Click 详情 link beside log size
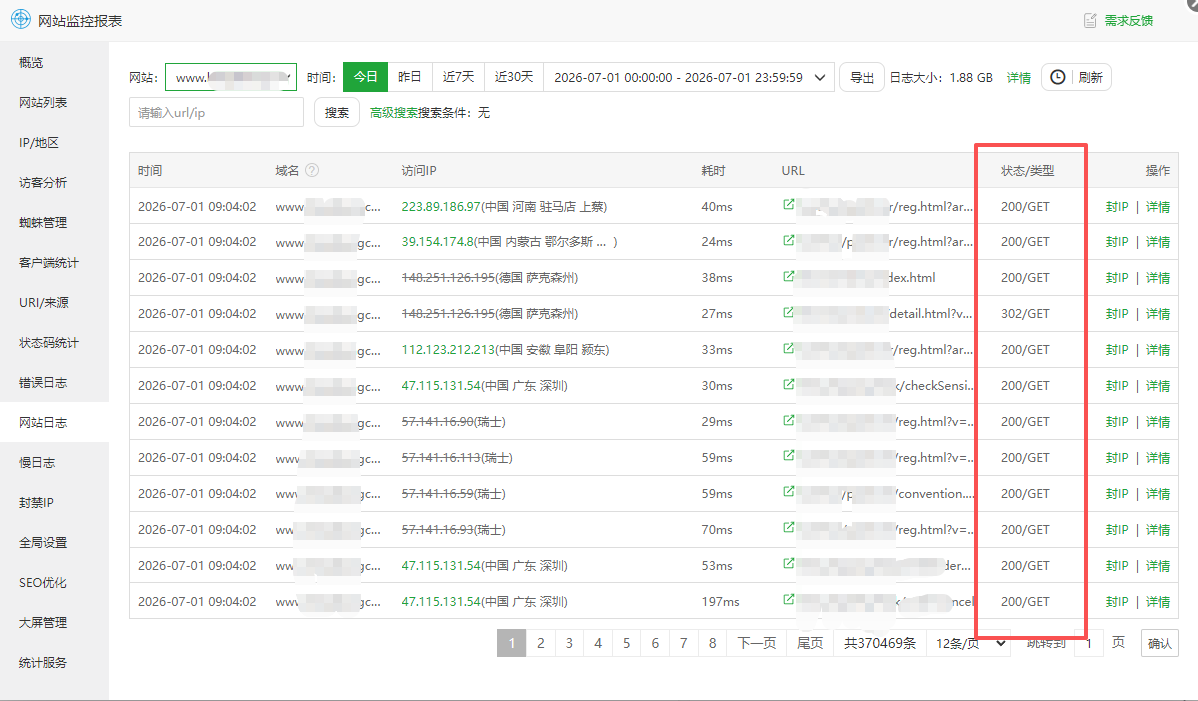1198x701 pixels. pos(1018,78)
